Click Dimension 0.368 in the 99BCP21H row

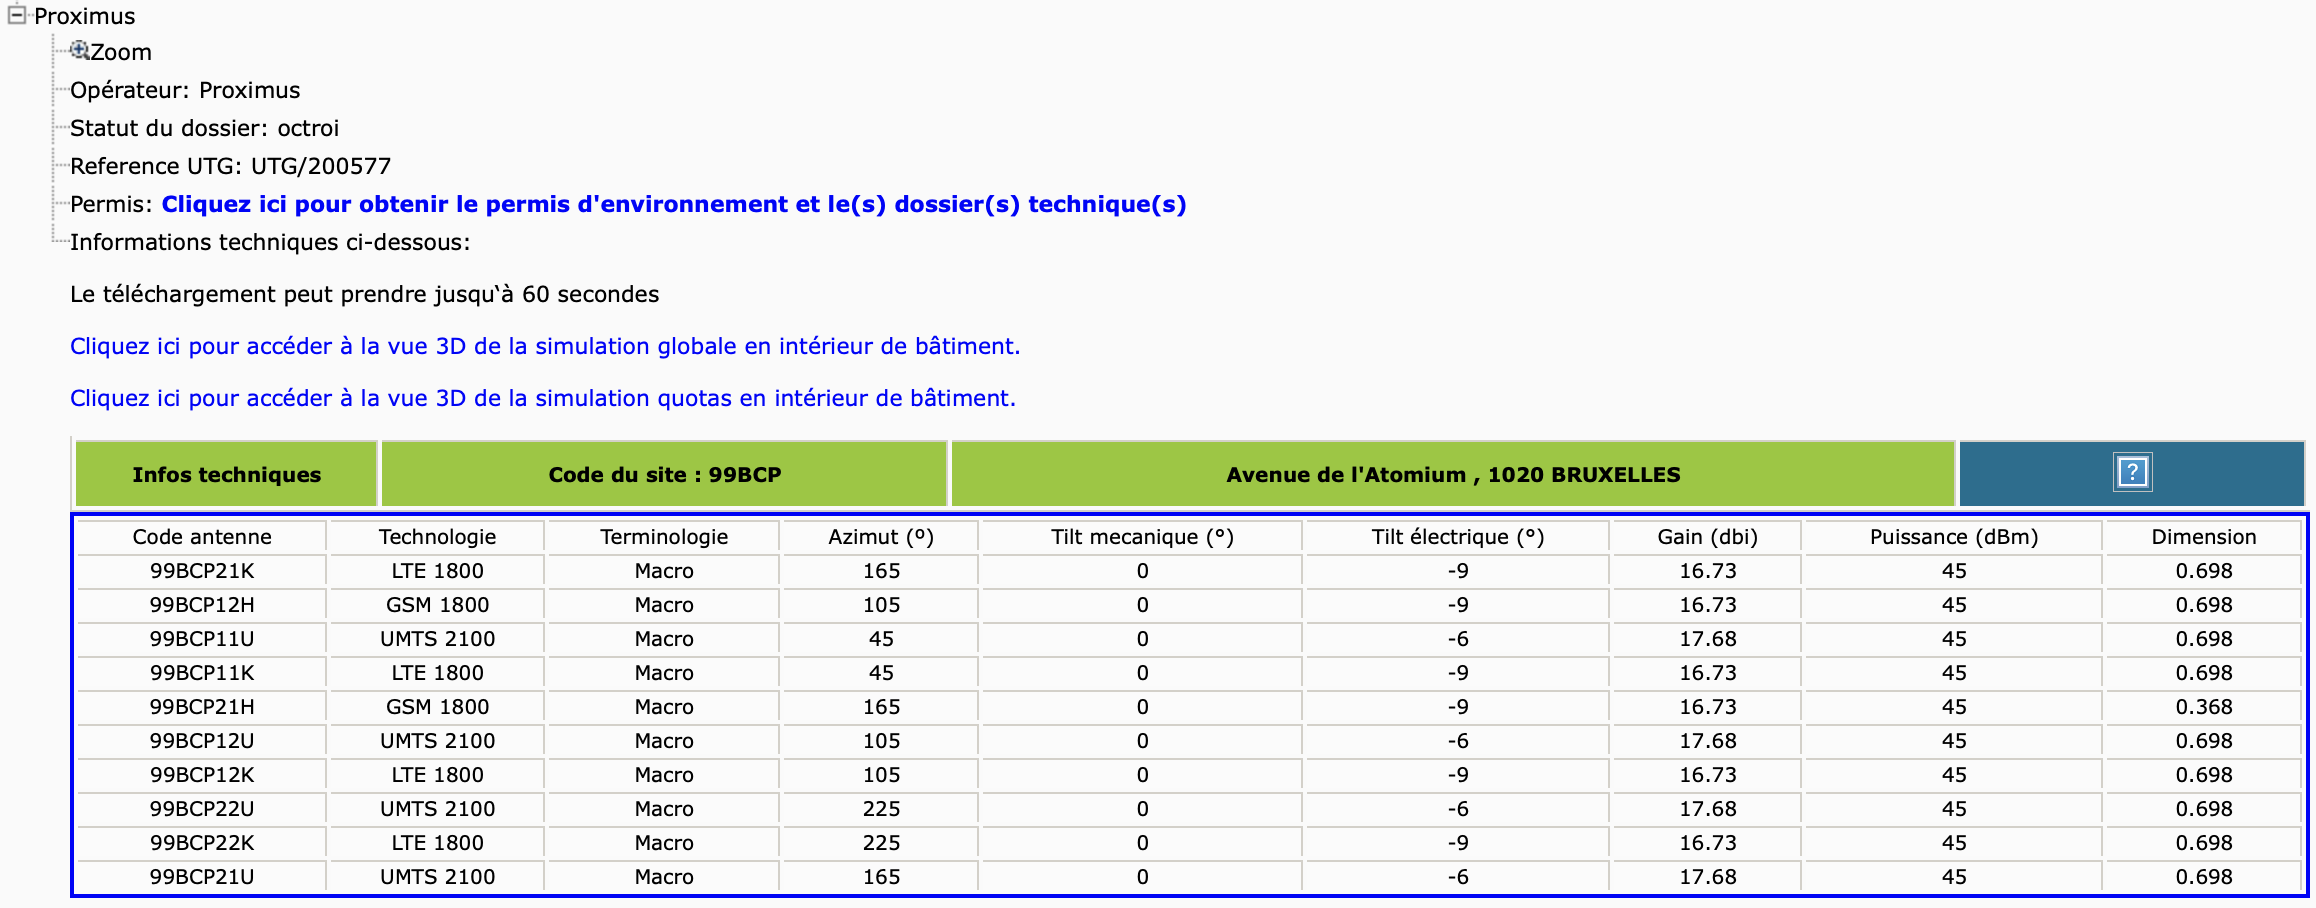[2204, 707]
